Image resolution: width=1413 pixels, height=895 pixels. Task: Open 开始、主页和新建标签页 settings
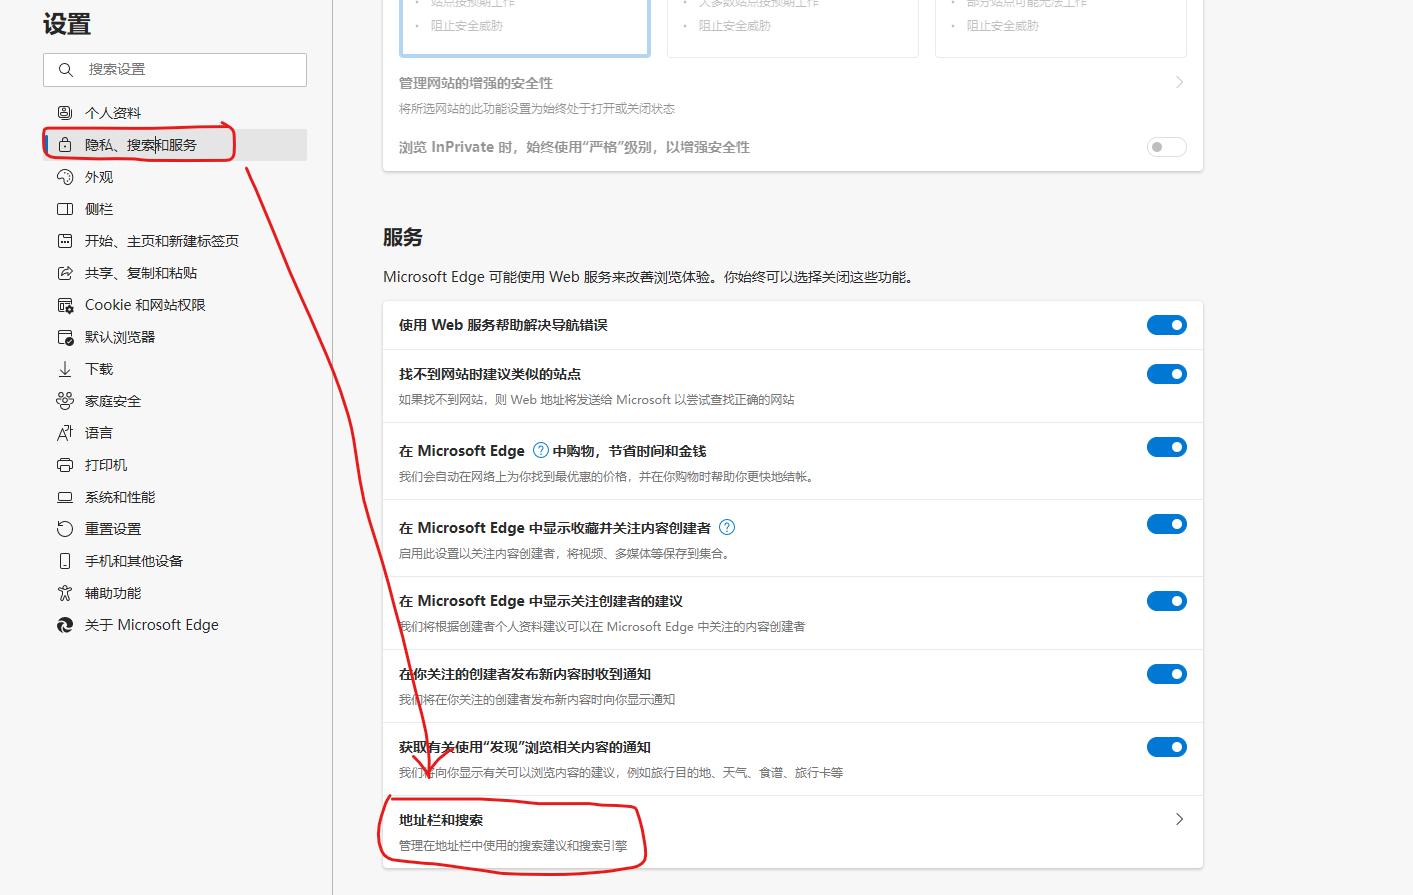point(175,241)
